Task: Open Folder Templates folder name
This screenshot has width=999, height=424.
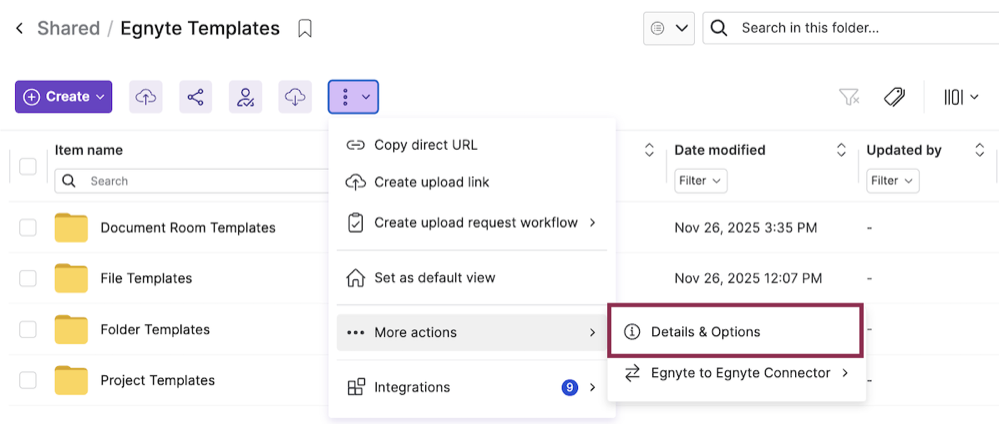Action: point(155,330)
